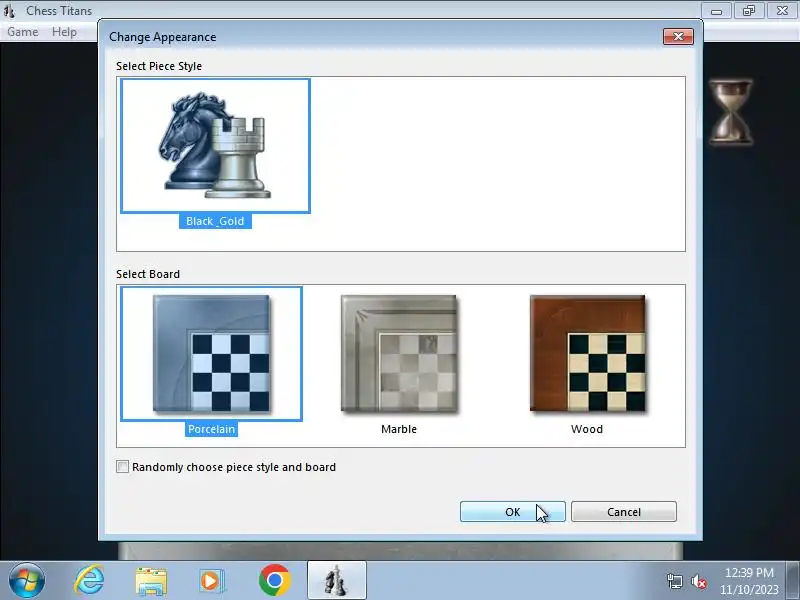Screen dimensions: 800x600
Task: Close the Change Appearance dialog with X
Action: 678,36
